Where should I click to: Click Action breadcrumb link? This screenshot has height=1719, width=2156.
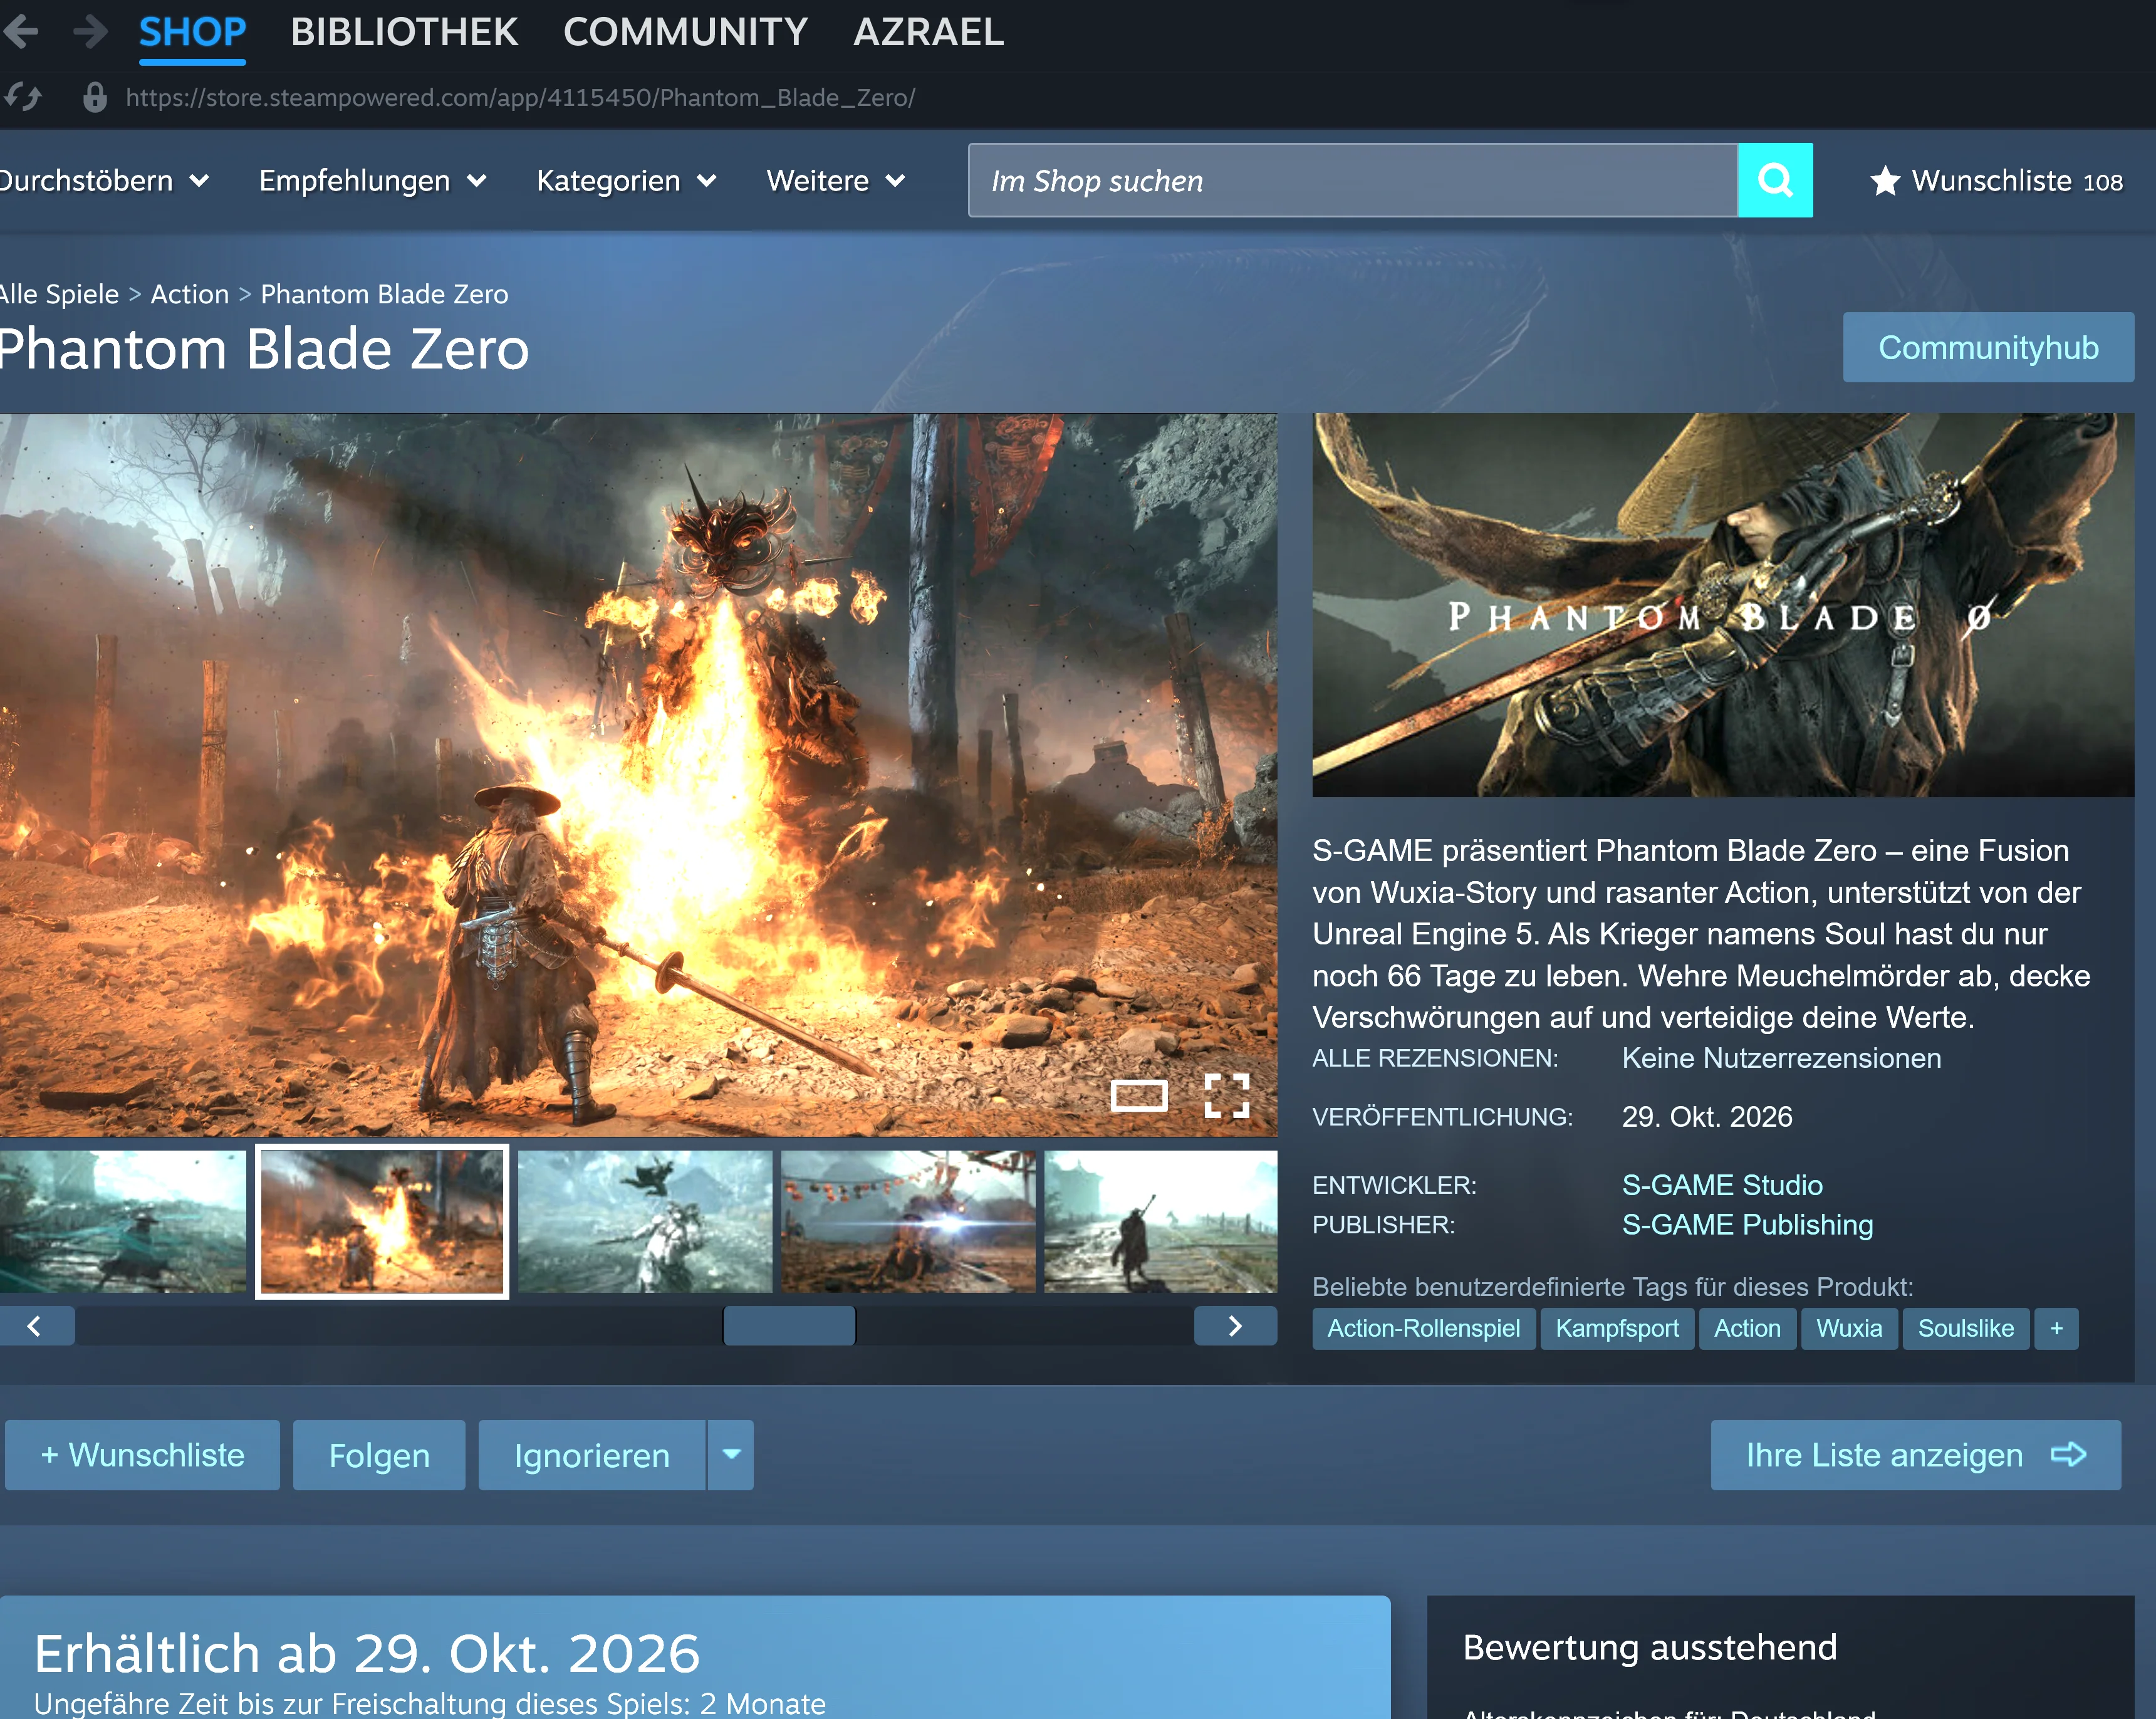pyautogui.click(x=190, y=294)
